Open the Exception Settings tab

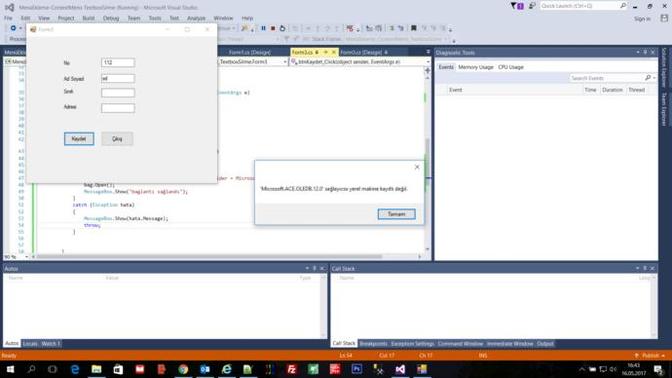pos(412,344)
